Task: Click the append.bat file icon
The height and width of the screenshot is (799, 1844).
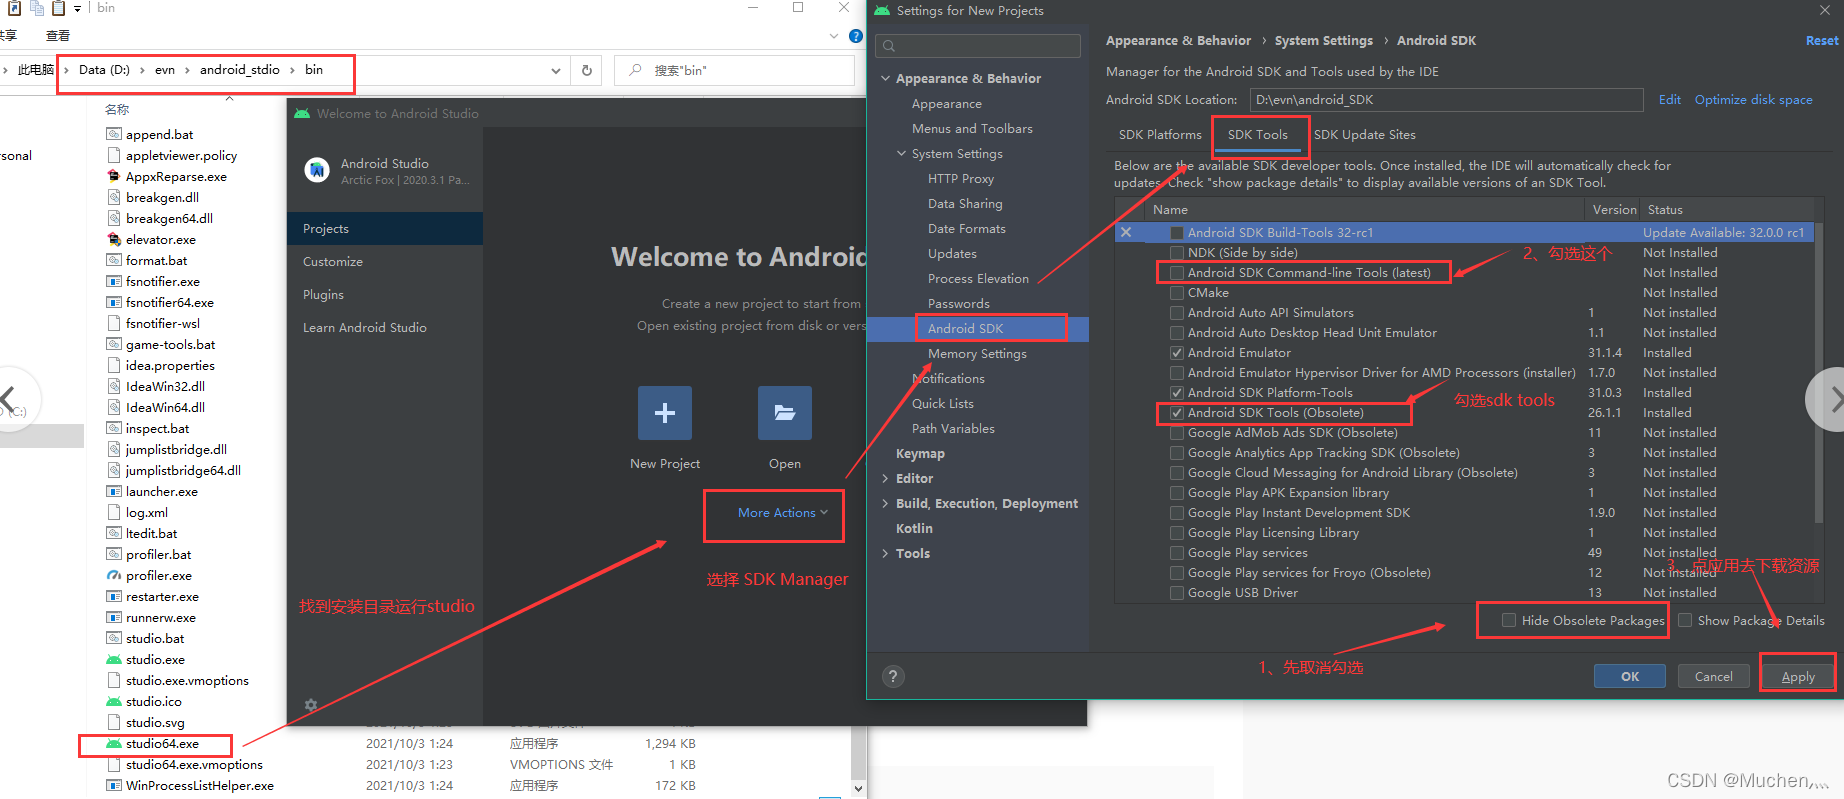Action: 114,134
